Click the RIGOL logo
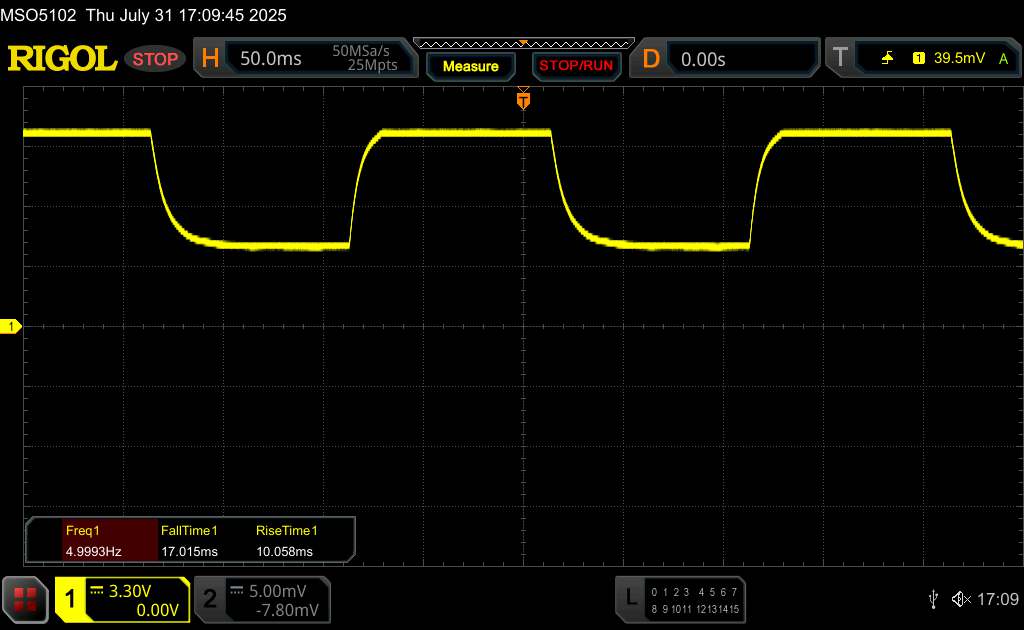The height and width of the screenshot is (630, 1024). (x=62, y=59)
